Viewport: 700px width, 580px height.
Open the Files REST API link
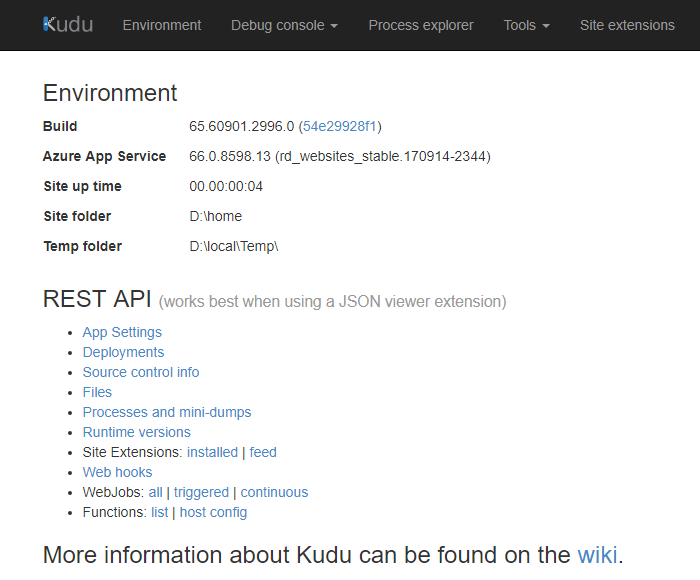[x=97, y=392]
